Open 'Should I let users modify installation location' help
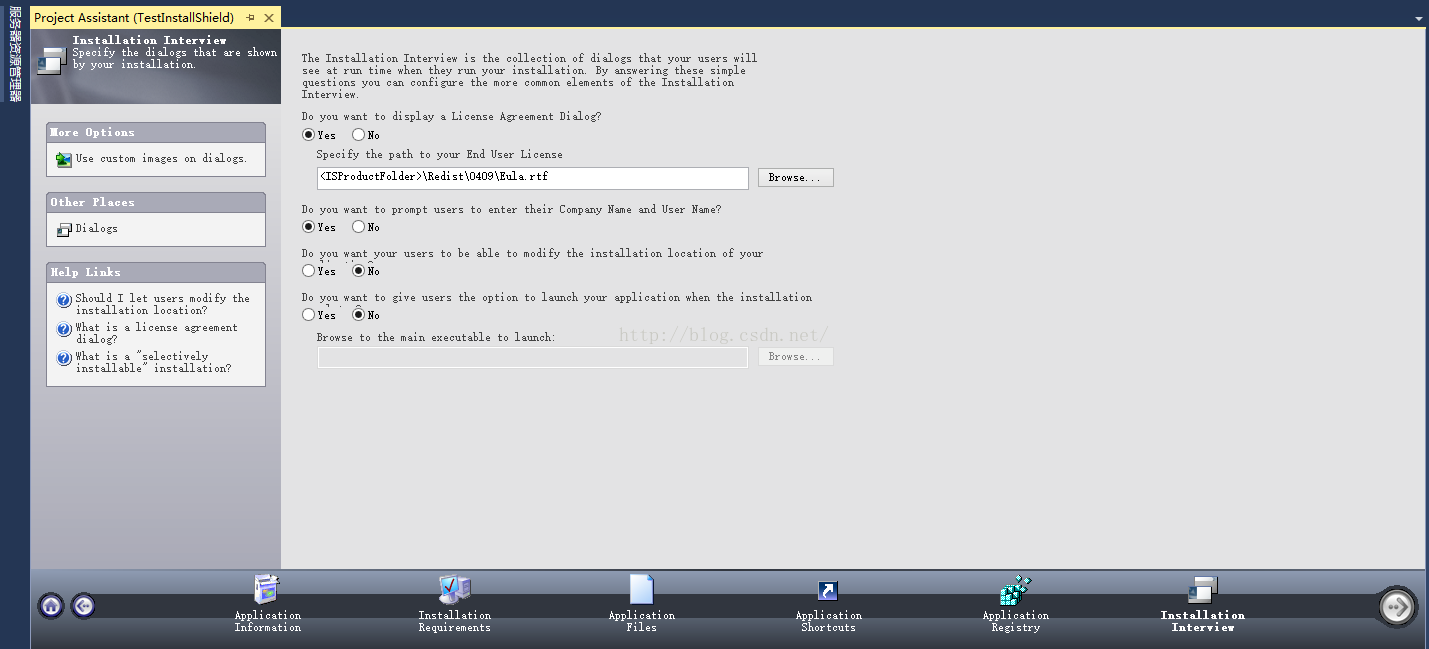Image resolution: width=1429 pixels, height=649 pixels. (163, 305)
